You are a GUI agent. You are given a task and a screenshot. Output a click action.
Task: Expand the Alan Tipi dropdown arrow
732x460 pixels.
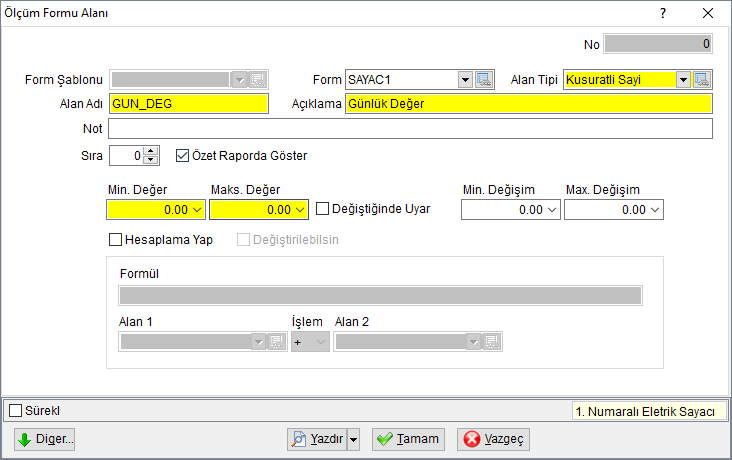click(x=683, y=80)
